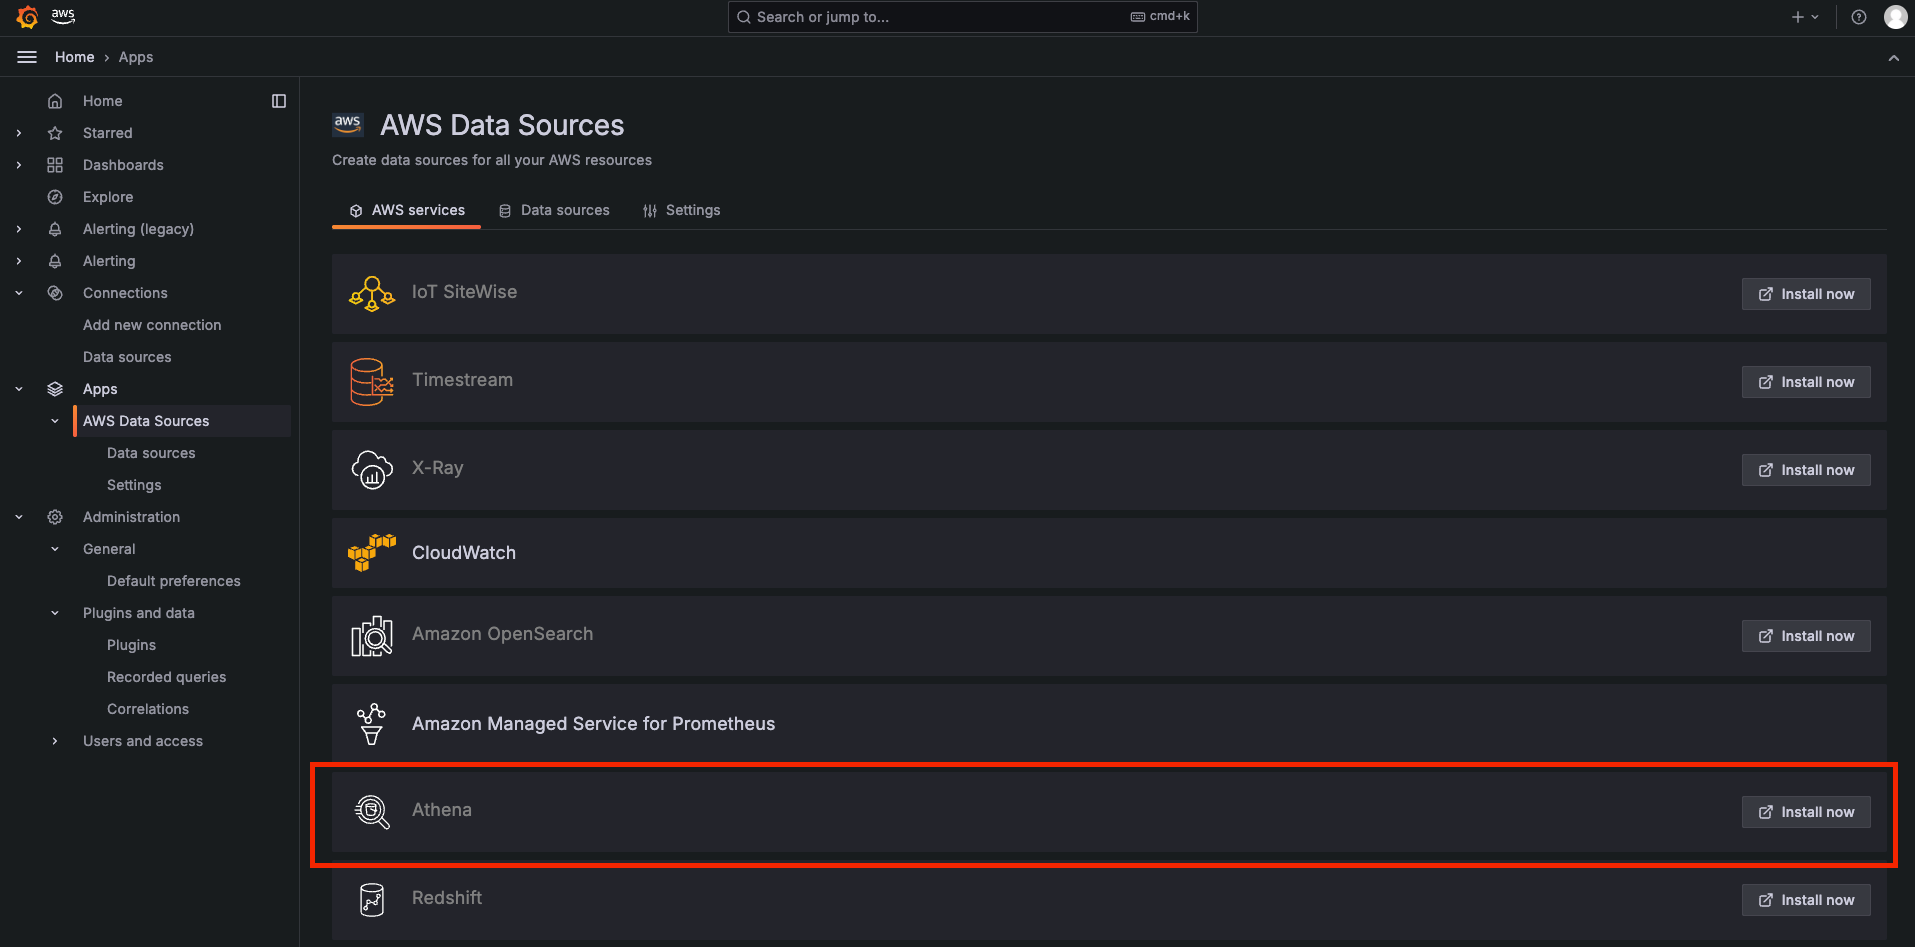Image resolution: width=1915 pixels, height=947 pixels.
Task: Click the CloudWatch service icon
Action: [x=371, y=553]
